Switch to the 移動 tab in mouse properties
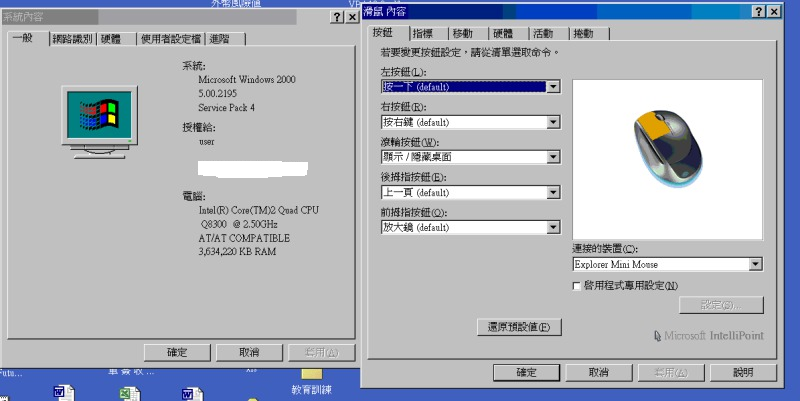The height and width of the screenshot is (401, 800). click(x=463, y=34)
